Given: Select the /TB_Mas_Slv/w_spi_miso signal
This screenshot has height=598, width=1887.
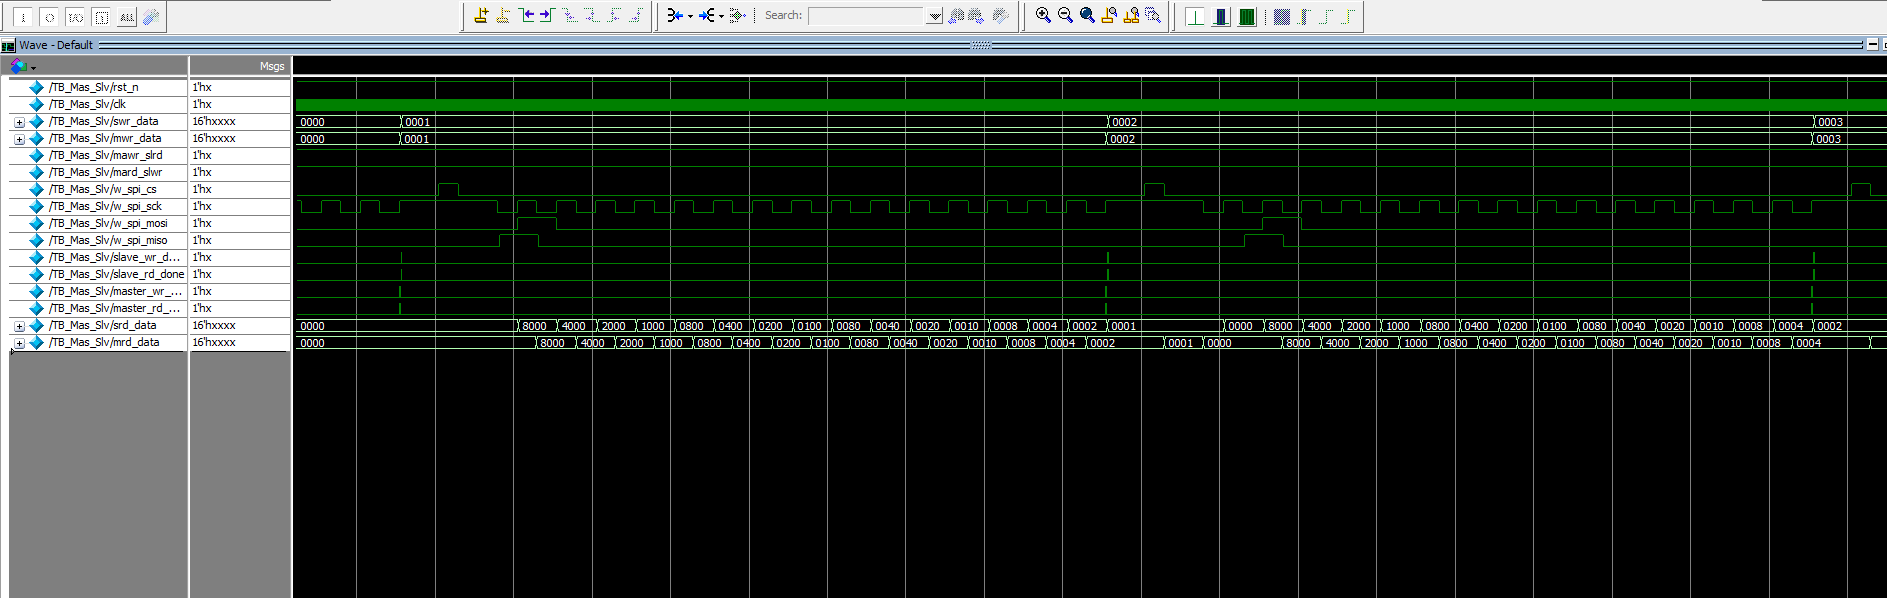Looking at the screenshot, I should pos(108,240).
